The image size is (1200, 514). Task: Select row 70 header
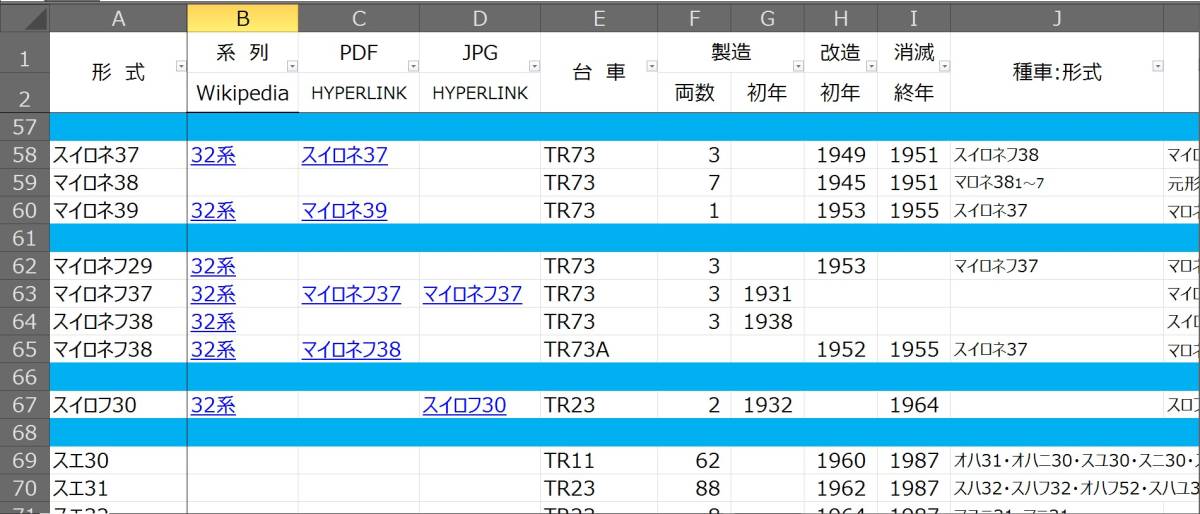[24, 489]
